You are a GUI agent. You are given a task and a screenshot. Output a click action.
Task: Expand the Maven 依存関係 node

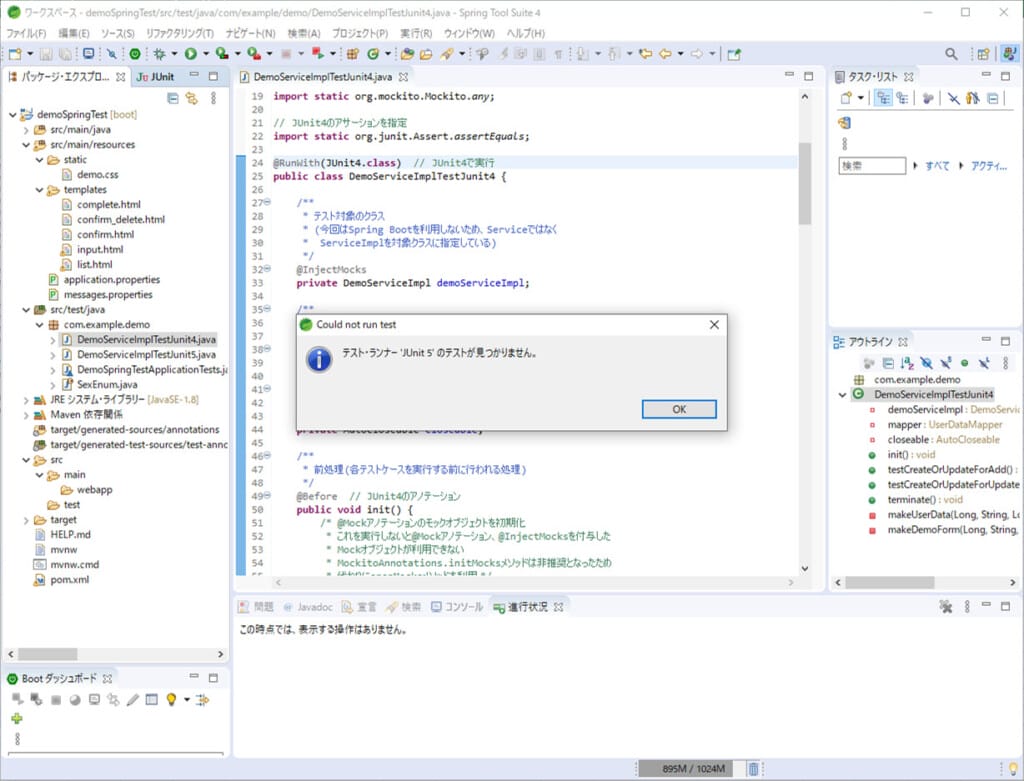[x=26, y=415]
